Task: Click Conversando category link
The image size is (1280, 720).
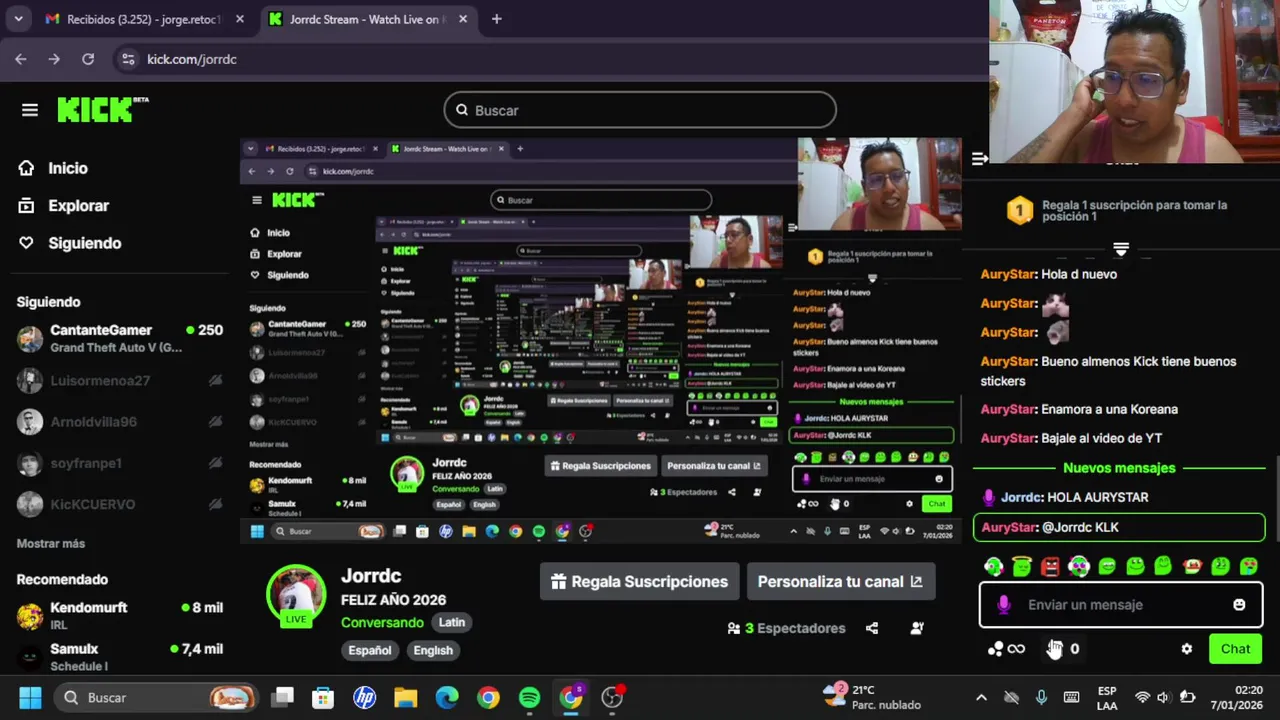Action: [x=382, y=622]
